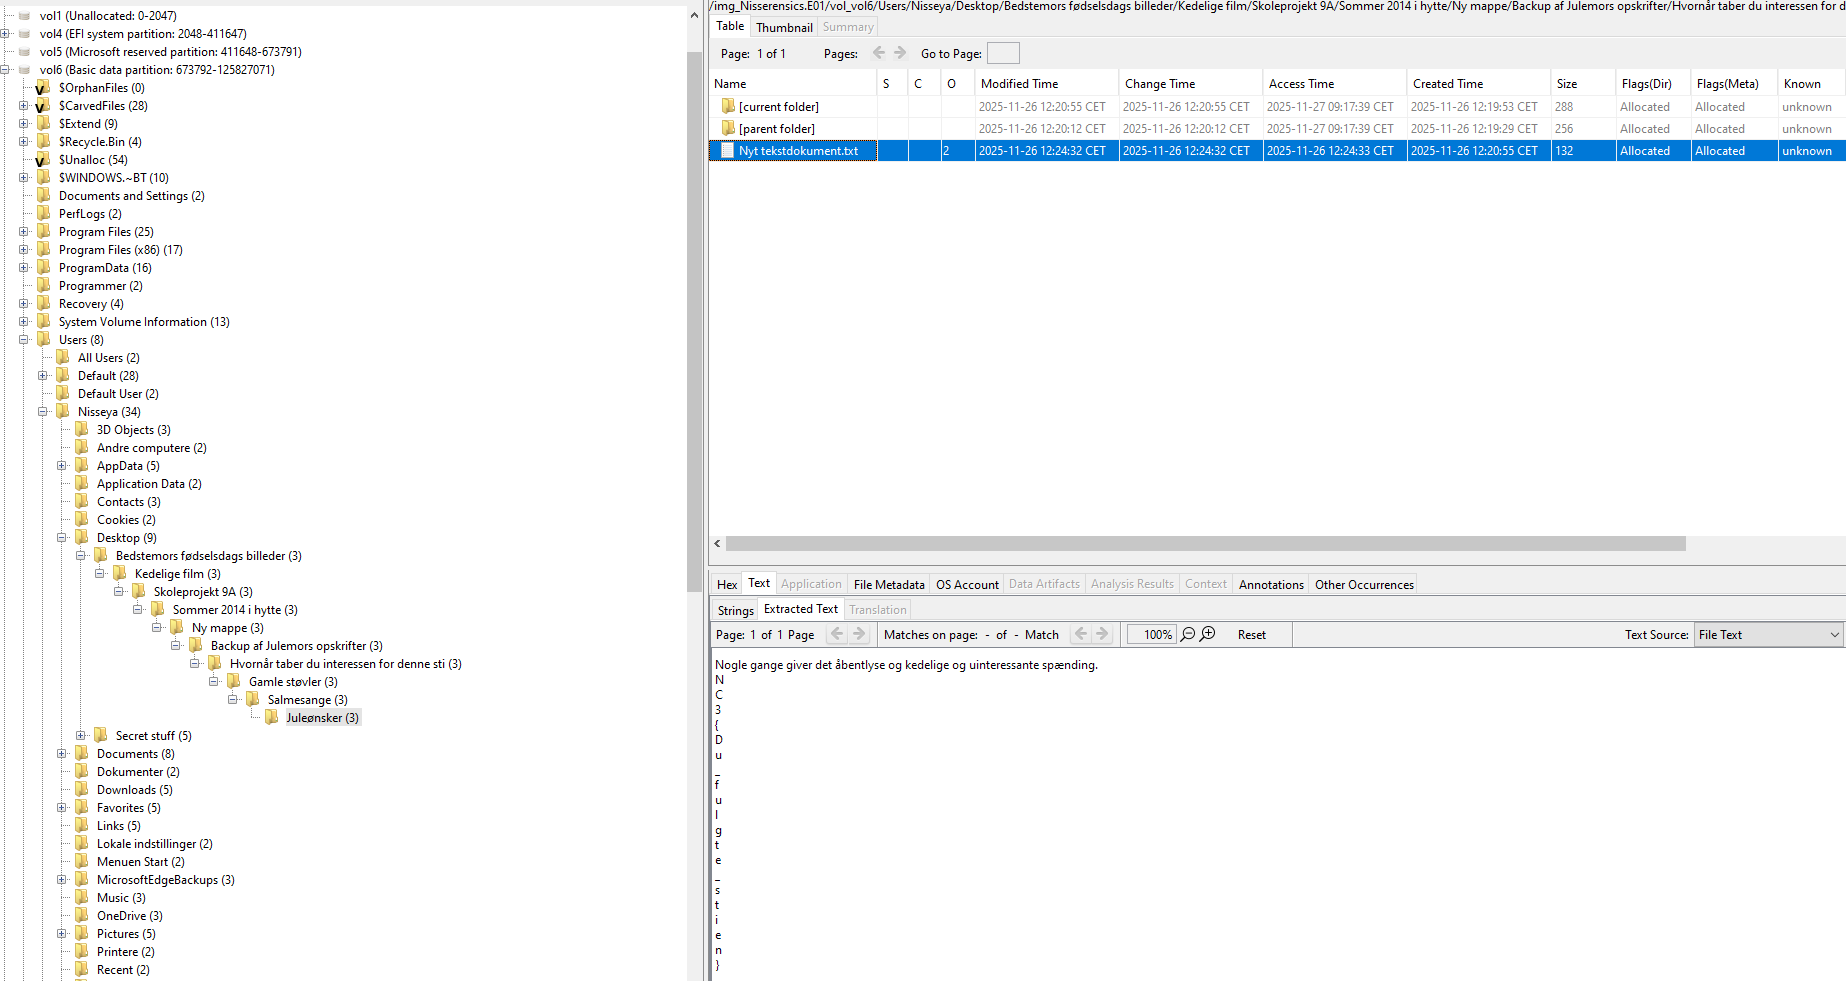This screenshot has width=1846, height=981.
Task: Click the Secret stuff folder icon
Action: click(101, 736)
